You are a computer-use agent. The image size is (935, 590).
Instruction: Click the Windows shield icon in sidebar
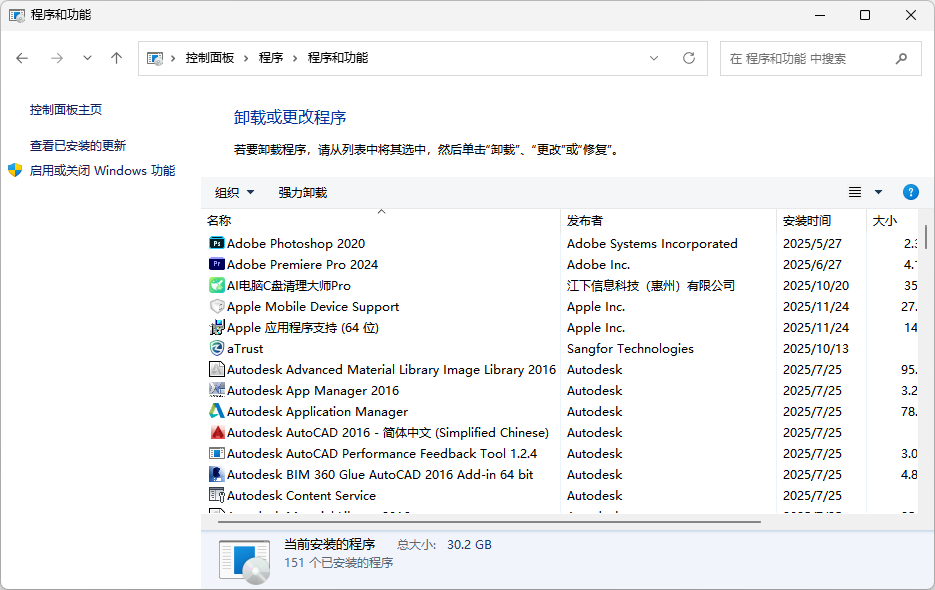pos(15,171)
